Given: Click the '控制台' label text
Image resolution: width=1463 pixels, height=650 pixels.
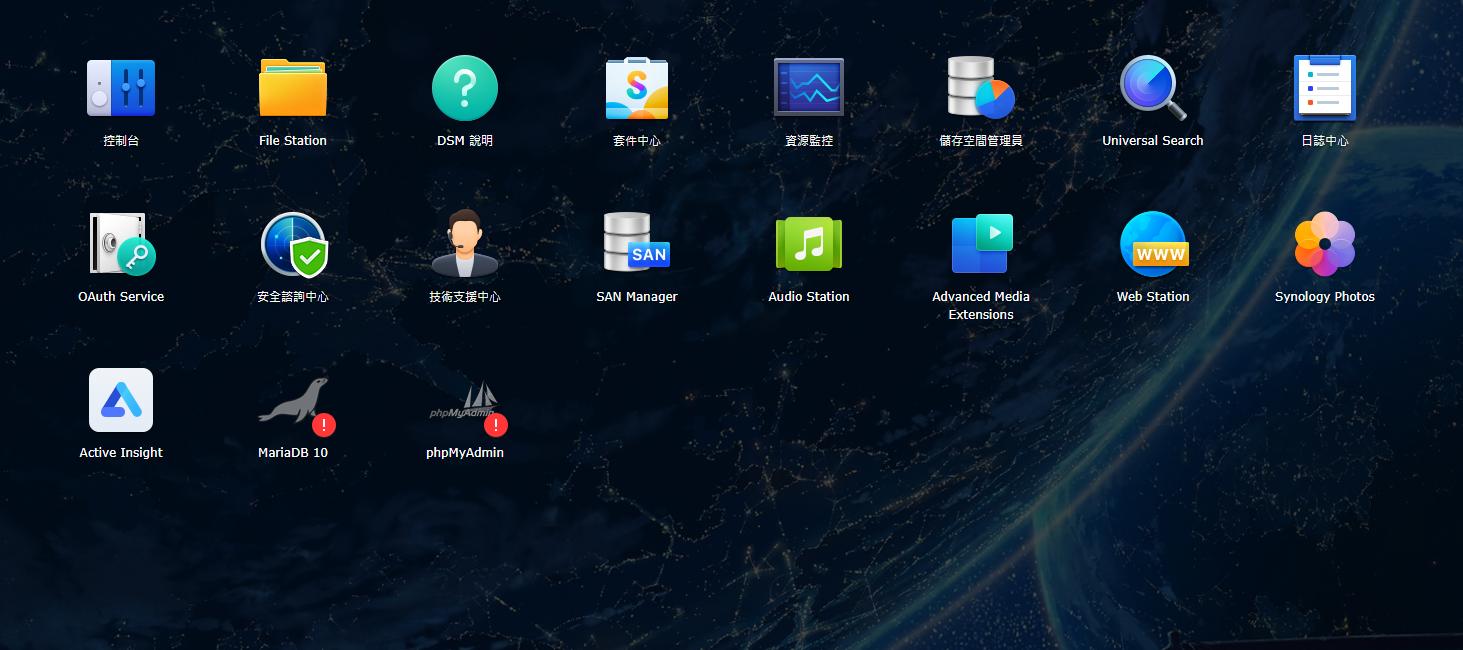Looking at the screenshot, I should [x=121, y=141].
